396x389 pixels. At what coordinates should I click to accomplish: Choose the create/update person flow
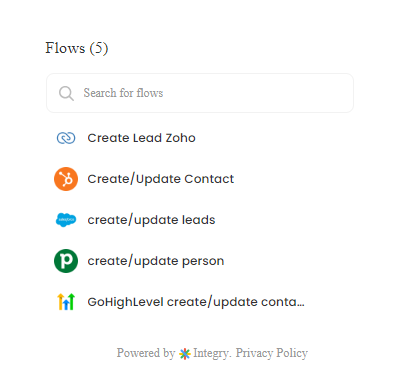click(156, 261)
